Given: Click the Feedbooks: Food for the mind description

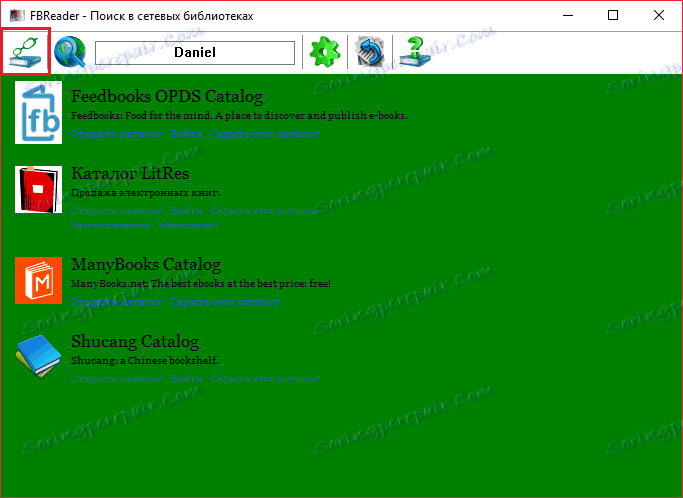Looking at the screenshot, I should coord(239,115).
